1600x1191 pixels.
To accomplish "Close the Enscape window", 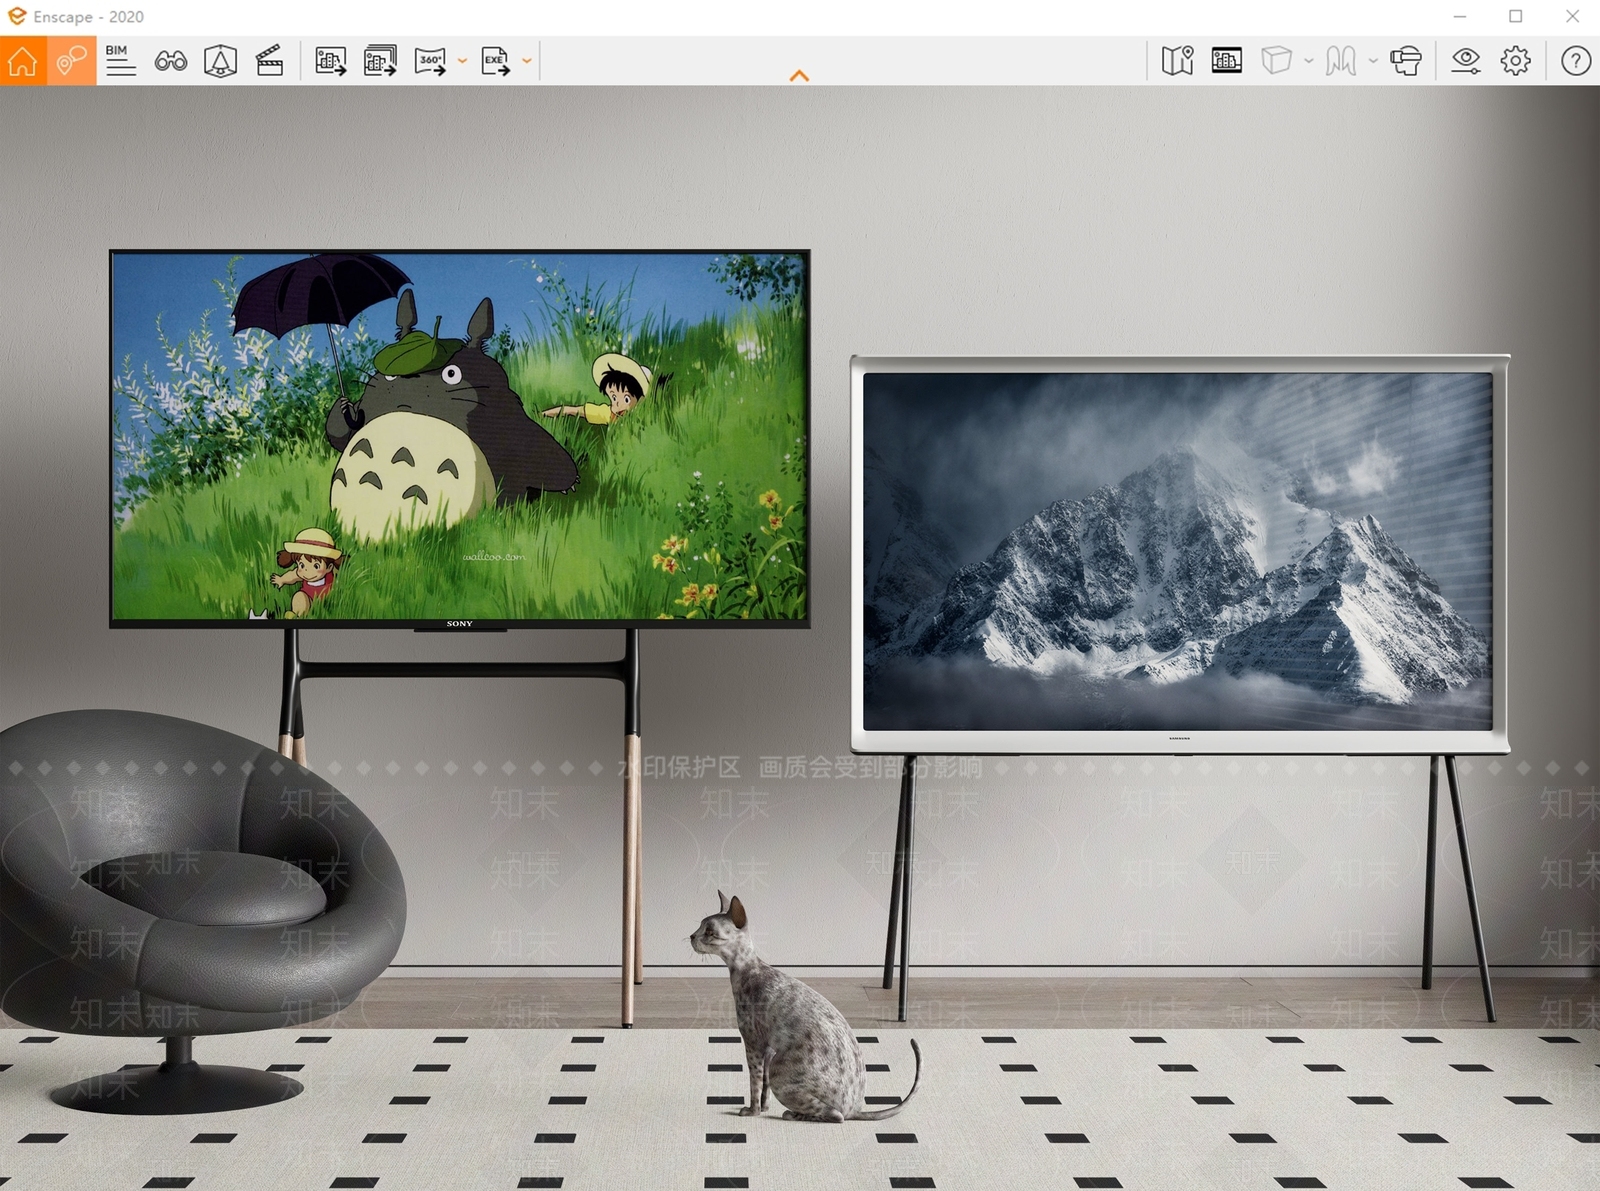I will (1572, 17).
